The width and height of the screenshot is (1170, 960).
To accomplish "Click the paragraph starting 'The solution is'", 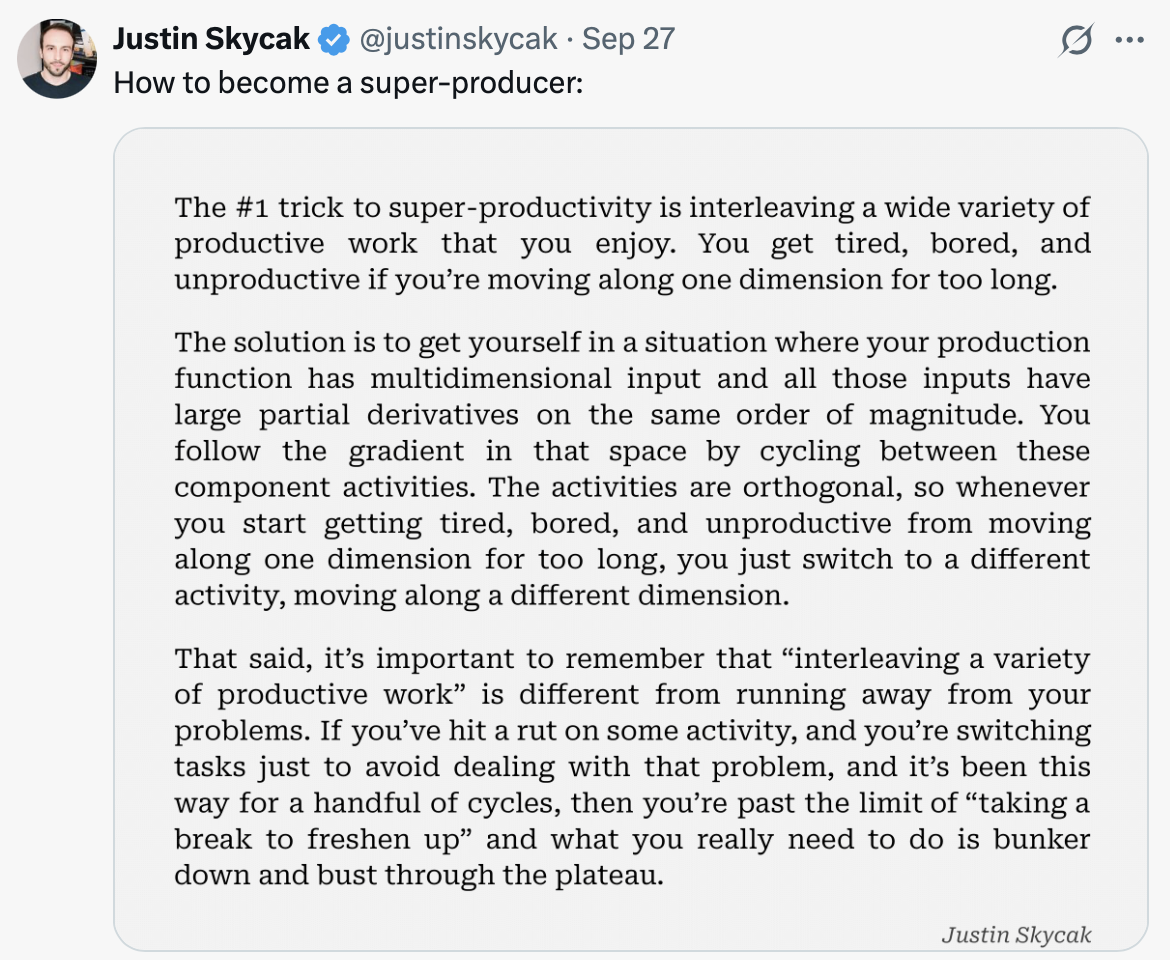I will pos(632,468).
